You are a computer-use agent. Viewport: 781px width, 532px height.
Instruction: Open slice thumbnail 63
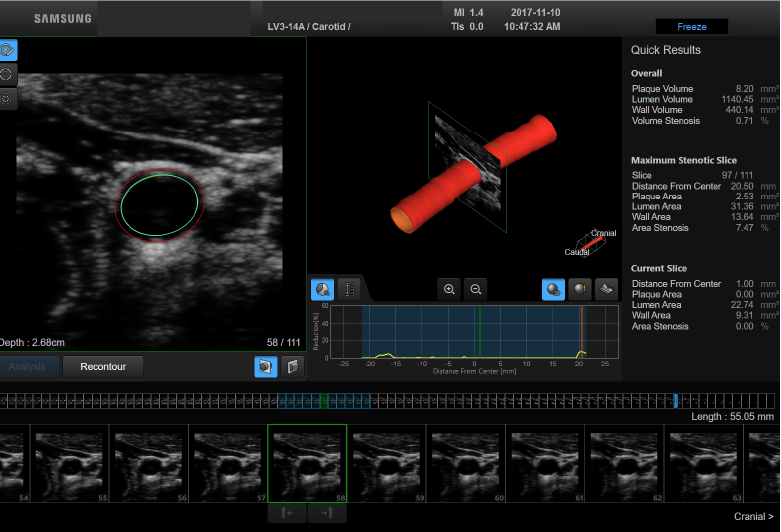coord(704,464)
